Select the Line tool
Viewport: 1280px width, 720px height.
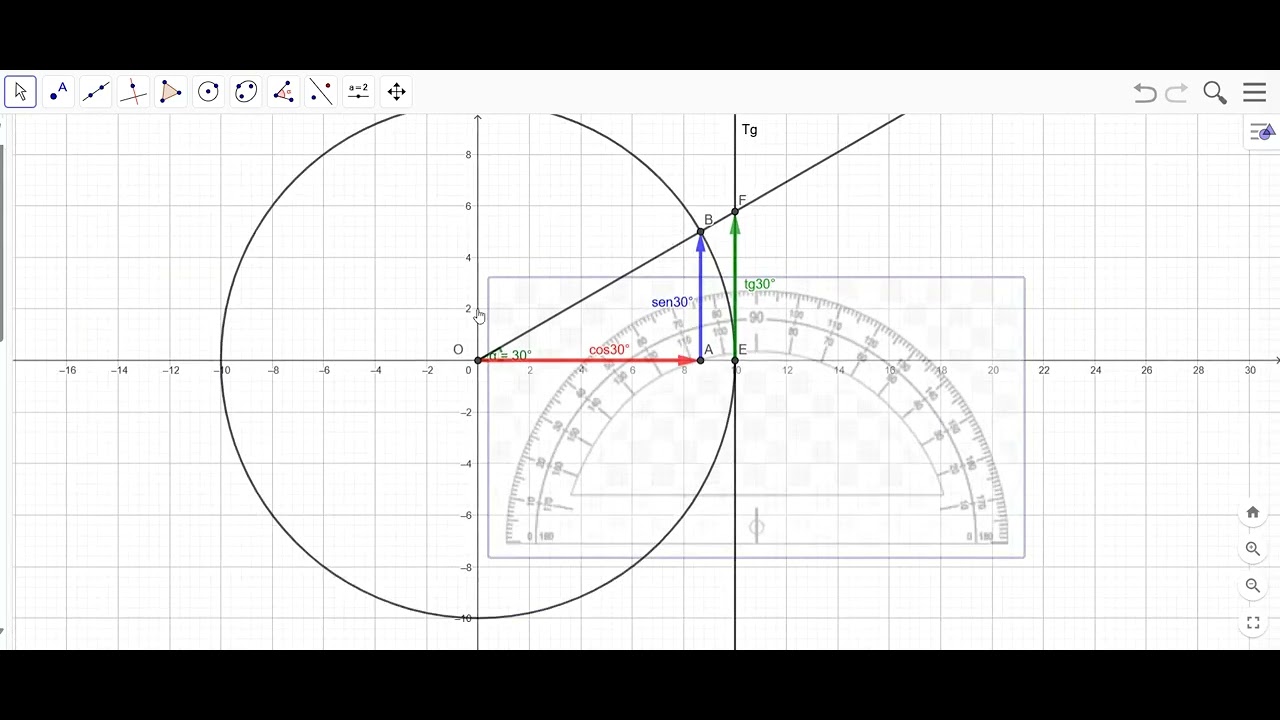pos(96,92)
